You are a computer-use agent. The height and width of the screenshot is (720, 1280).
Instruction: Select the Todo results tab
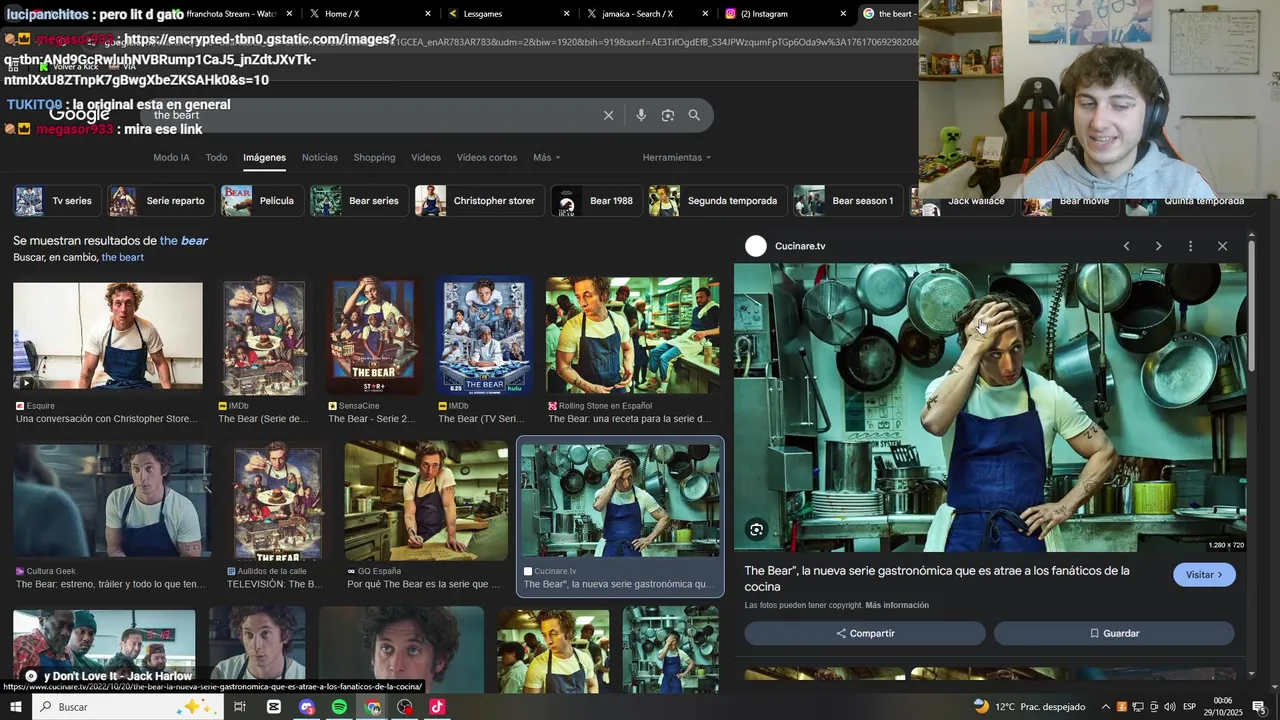216,158
